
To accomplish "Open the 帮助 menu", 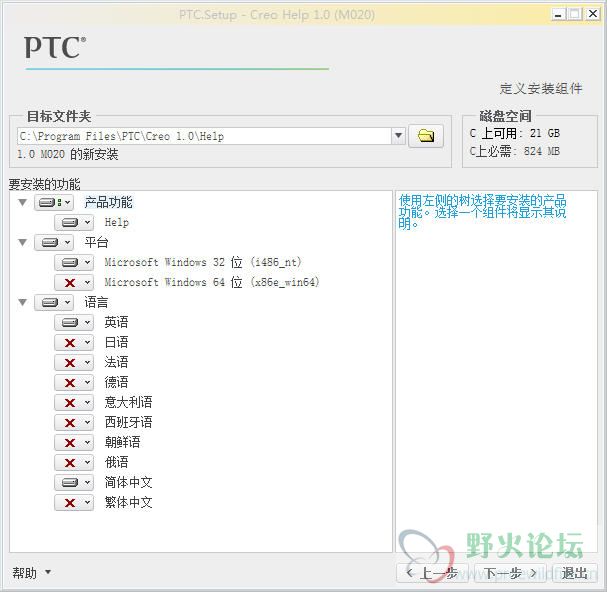I will point(31,573).
